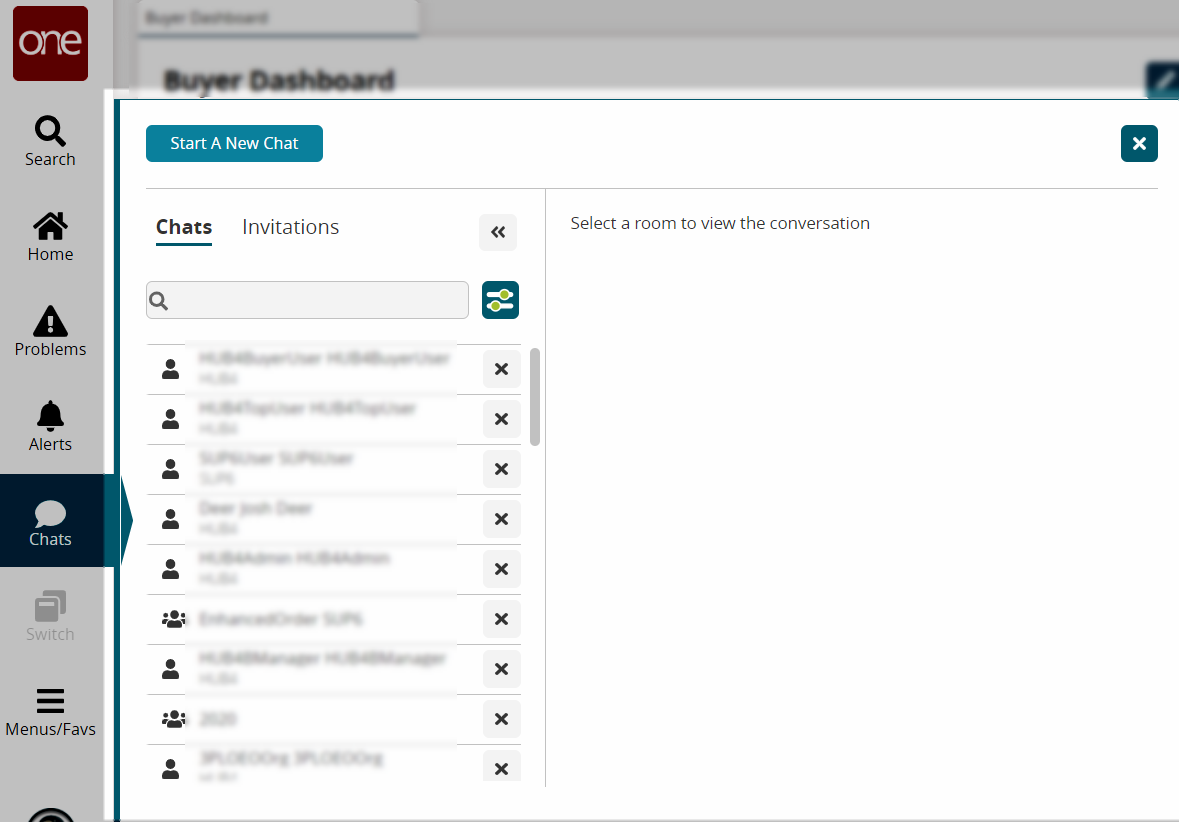Image resolution: width=1179 pixels, height=822 pixels.
Task: Click the chat list scrollbar thumb
Action: [535, 397]
